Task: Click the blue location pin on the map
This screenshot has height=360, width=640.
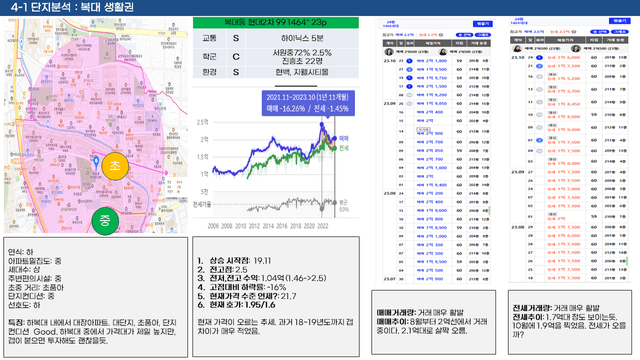Action: point(96,162)
